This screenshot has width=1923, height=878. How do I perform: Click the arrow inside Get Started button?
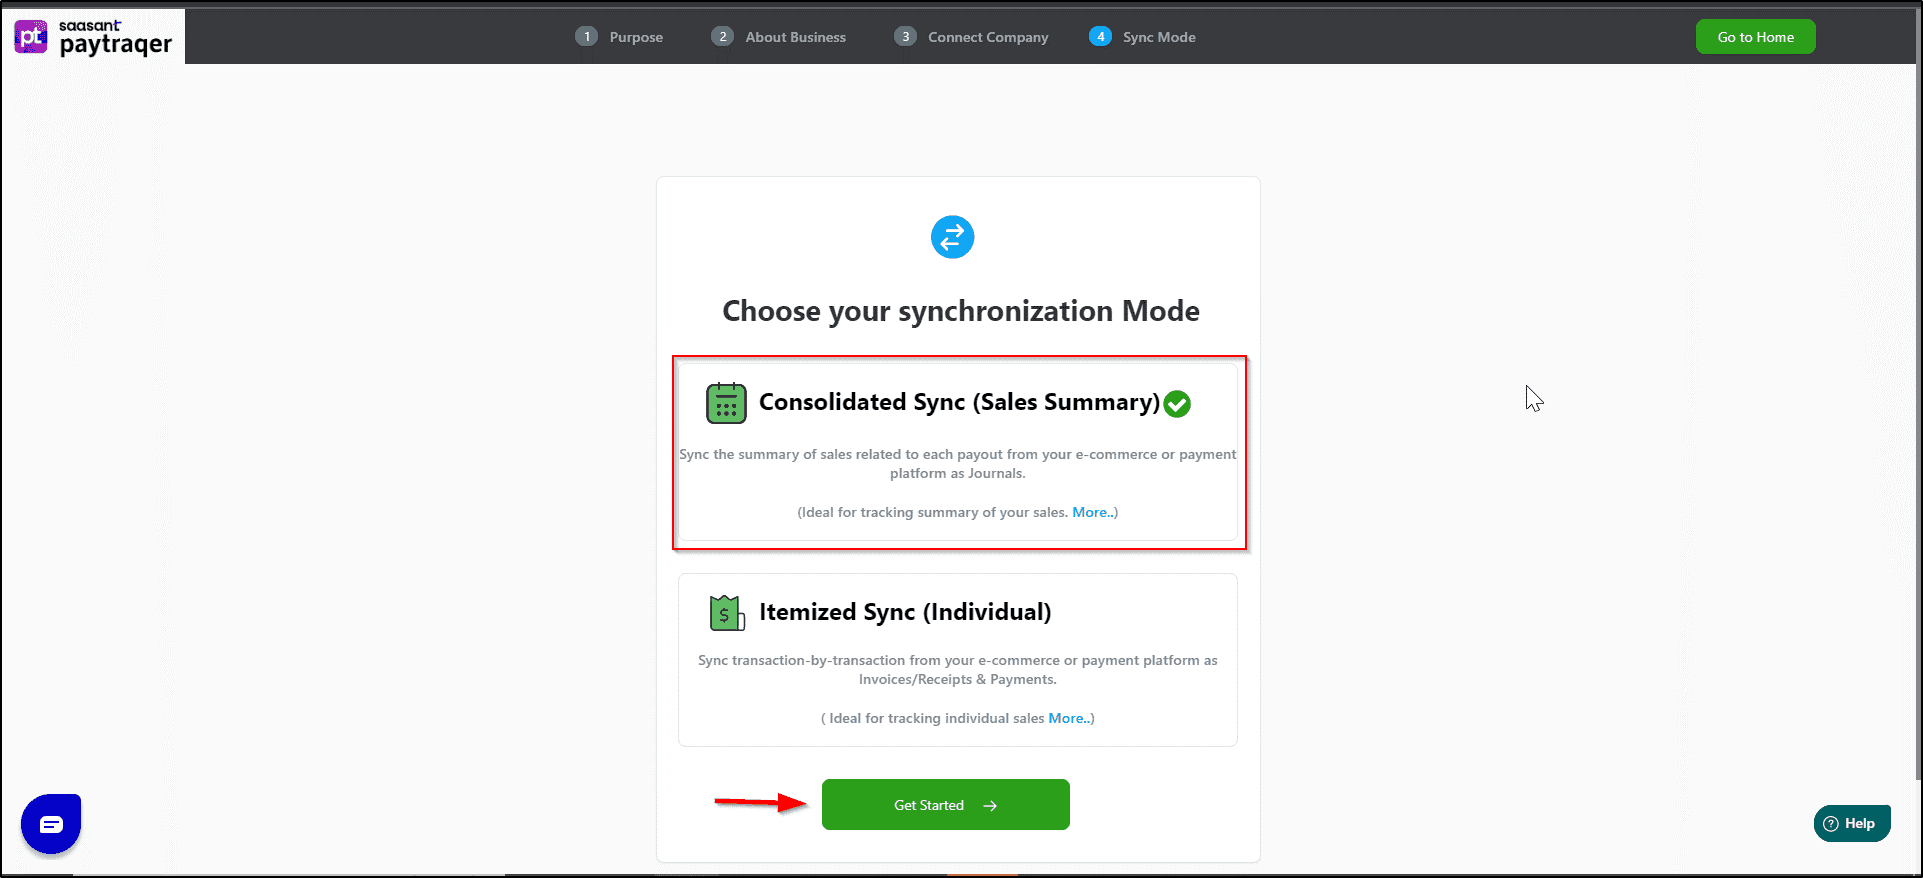click(989, 805)
